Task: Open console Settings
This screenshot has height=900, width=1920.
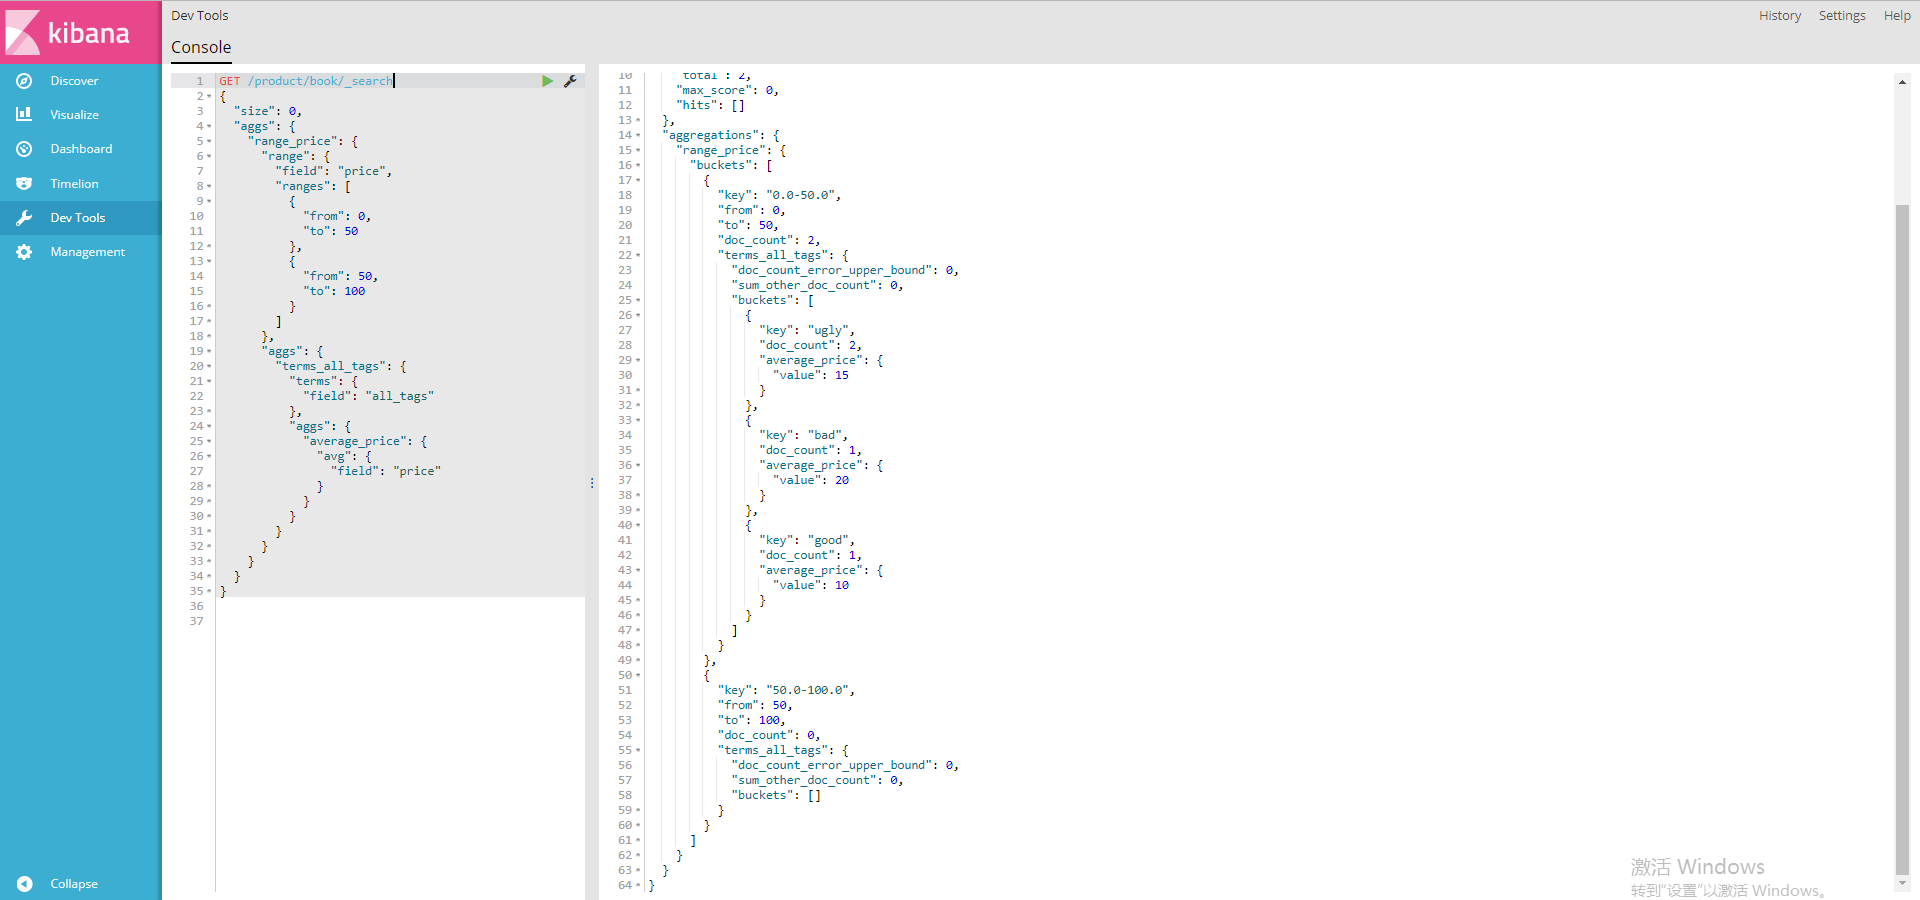Action: (1842, 16)
